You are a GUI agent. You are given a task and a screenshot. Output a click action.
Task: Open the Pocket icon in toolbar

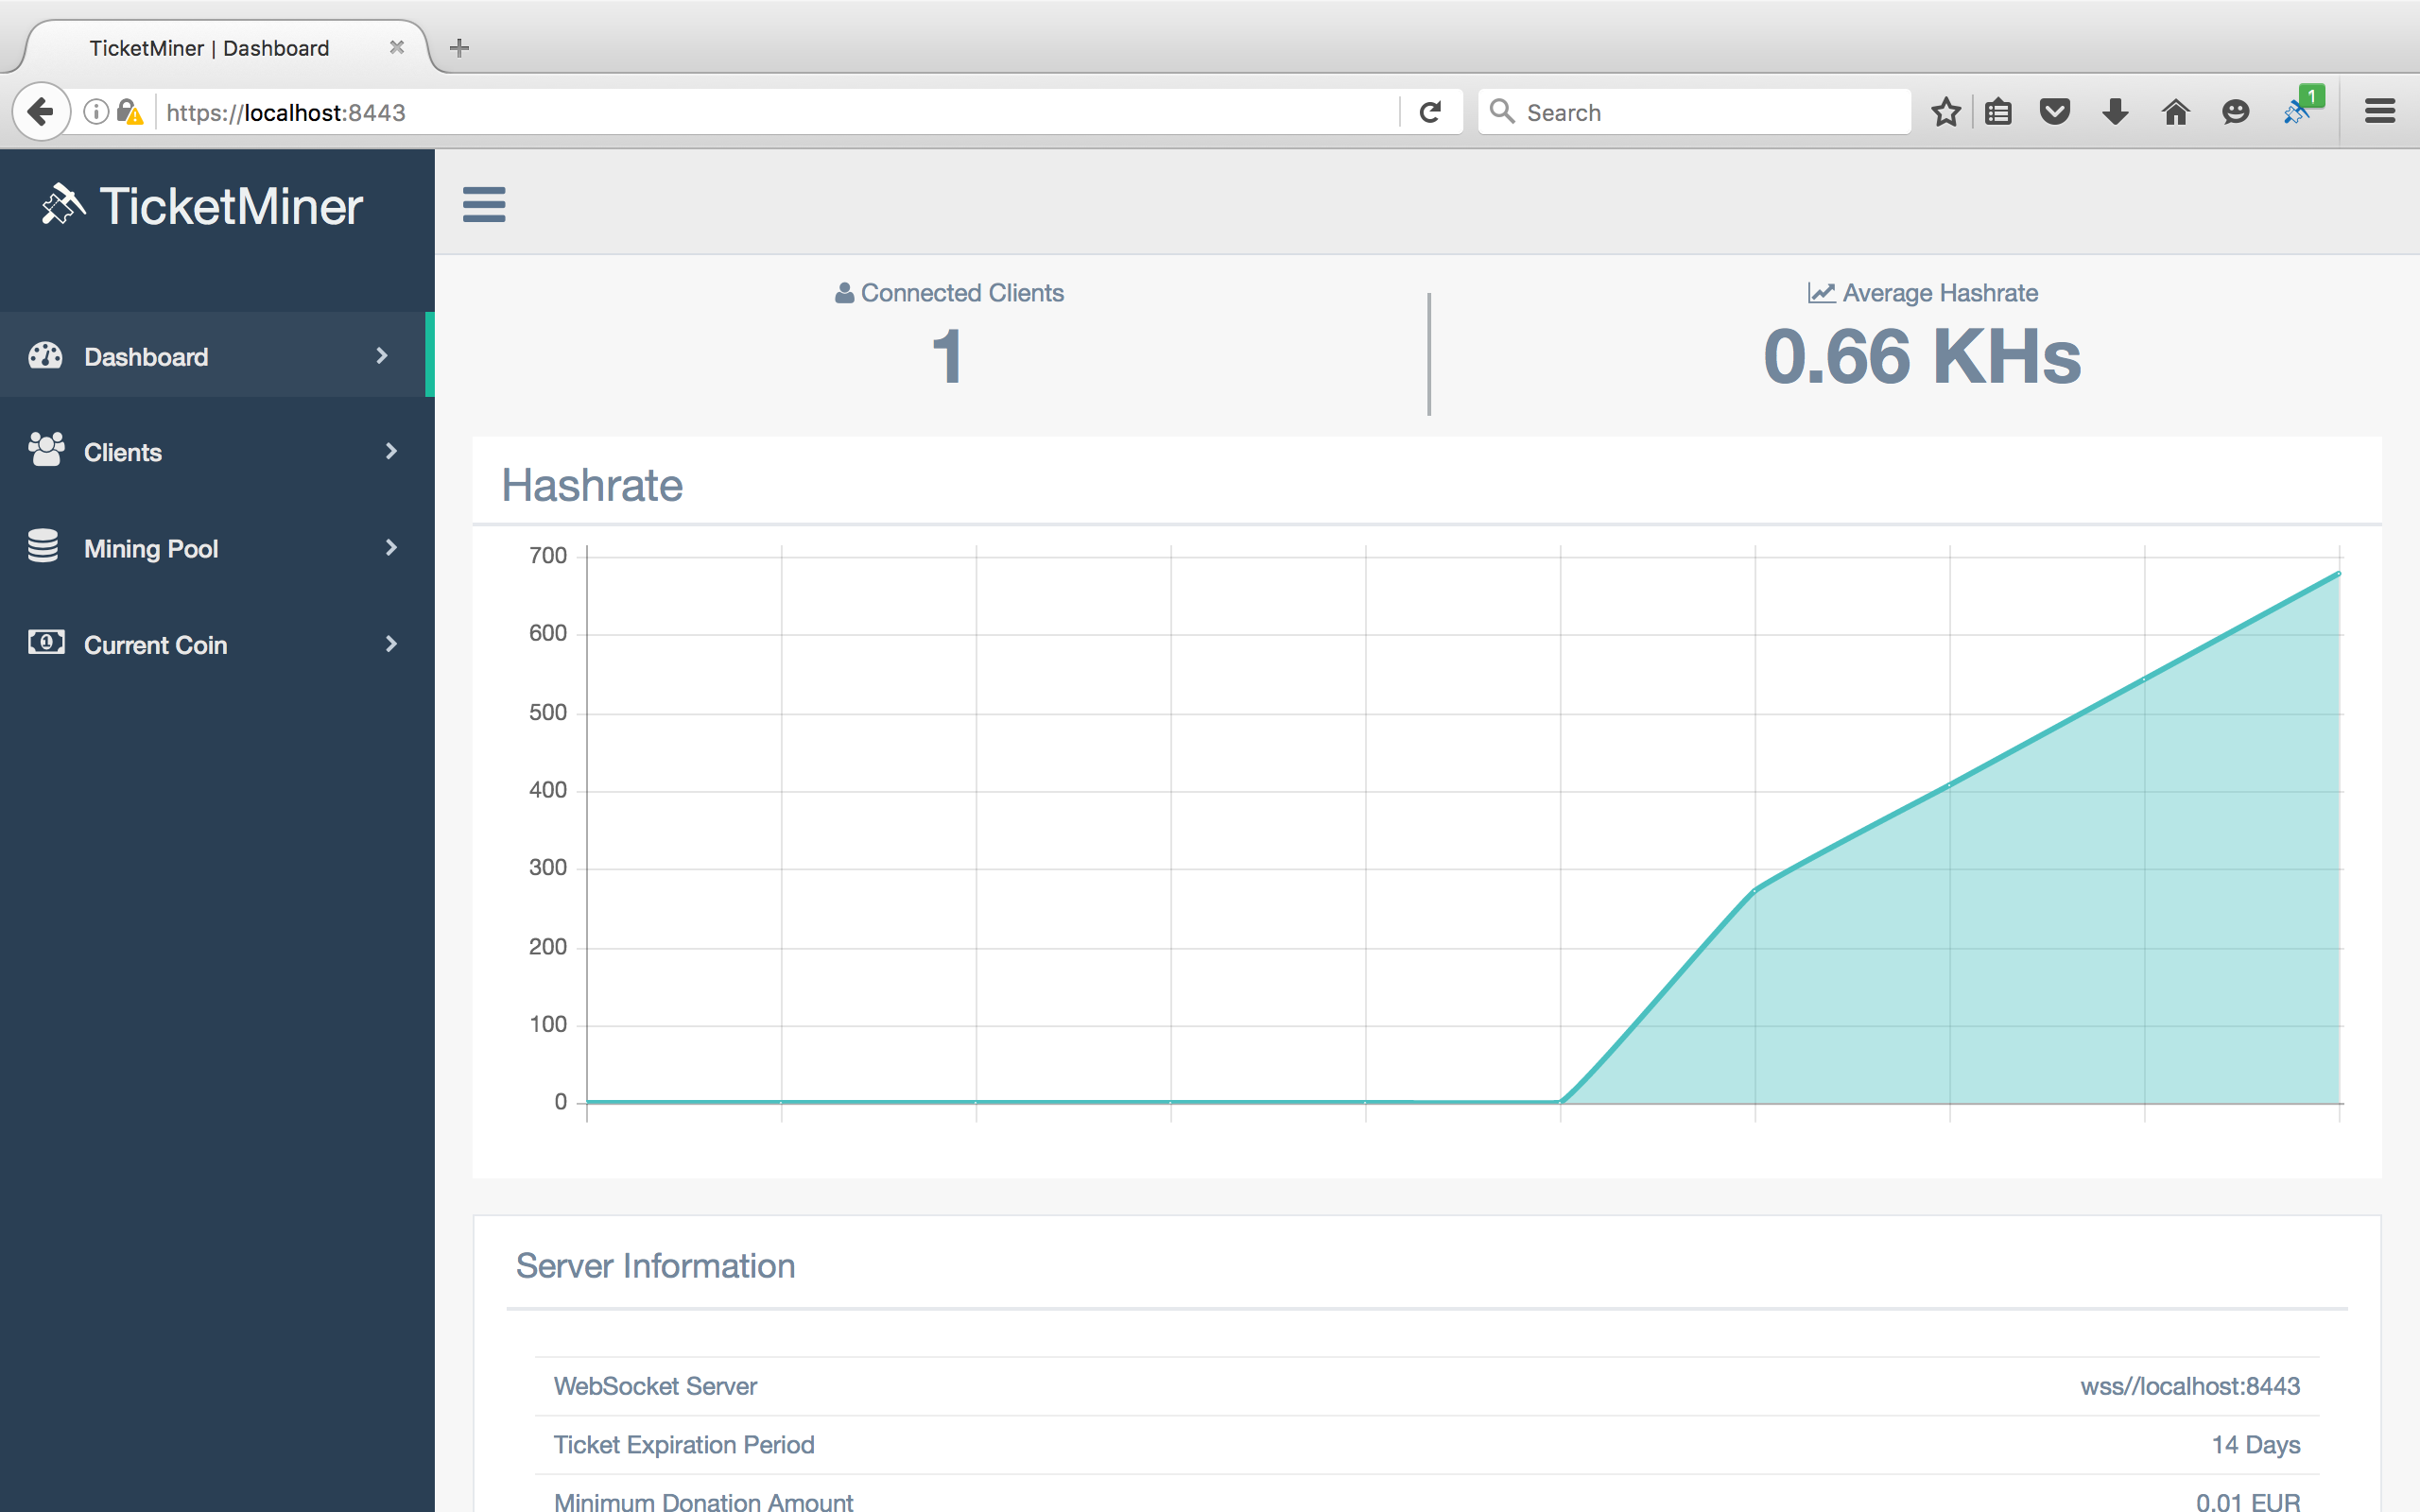[2054, 112]
